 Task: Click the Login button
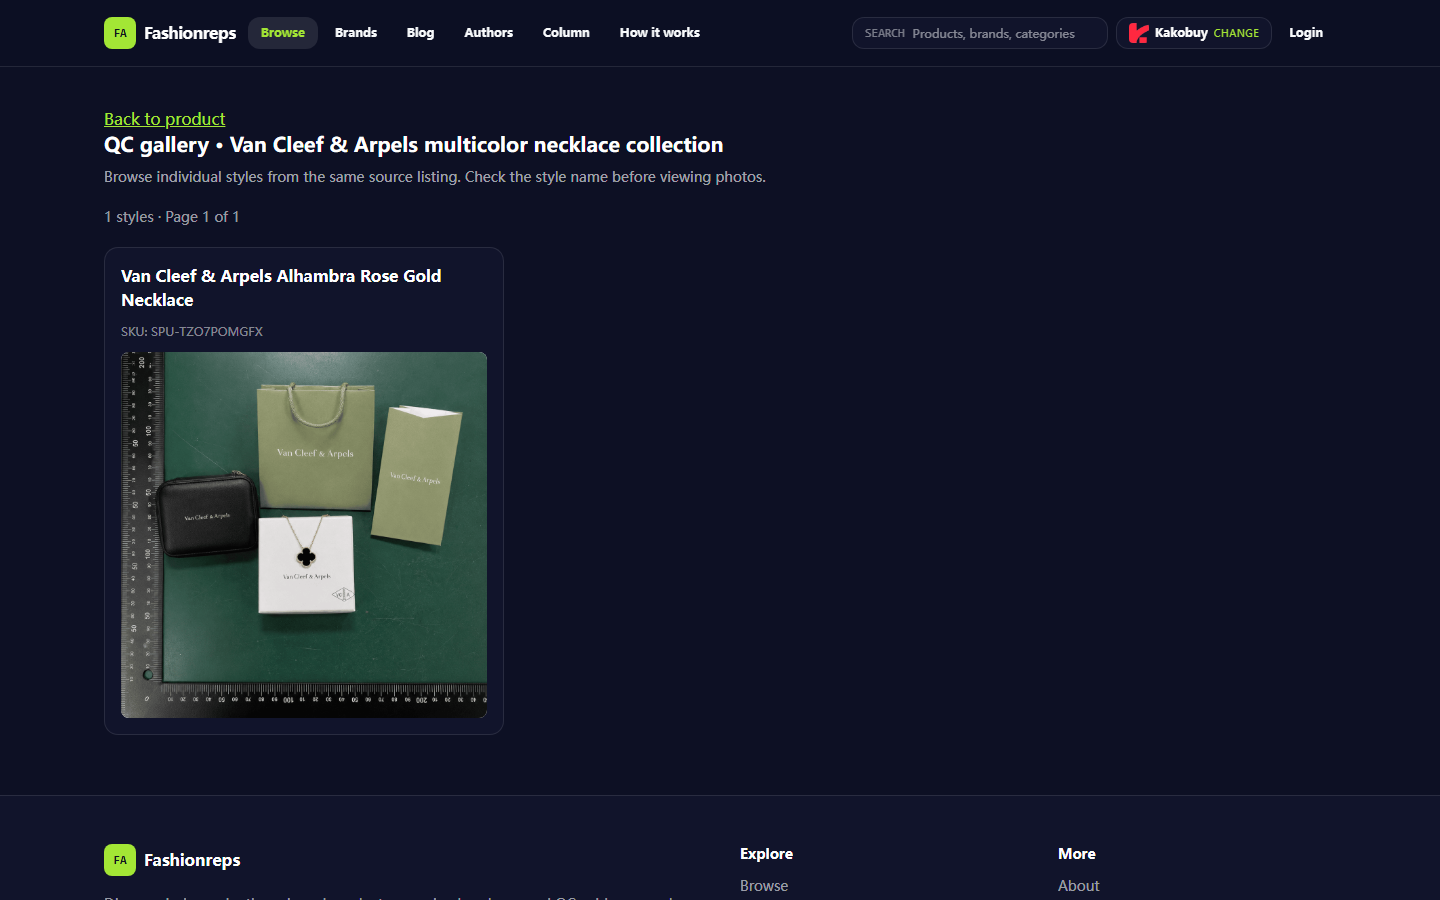coord(1306,33)
